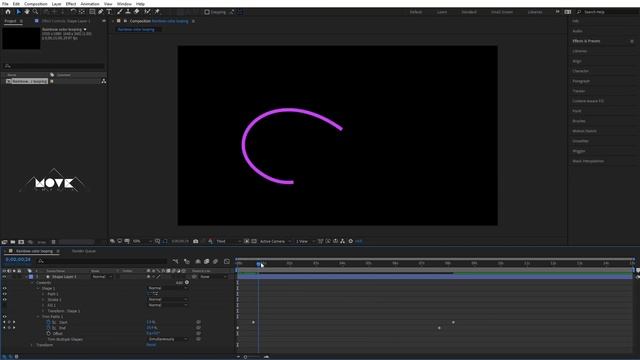
Task: Select the Pen tool
Action: (101, 12)
